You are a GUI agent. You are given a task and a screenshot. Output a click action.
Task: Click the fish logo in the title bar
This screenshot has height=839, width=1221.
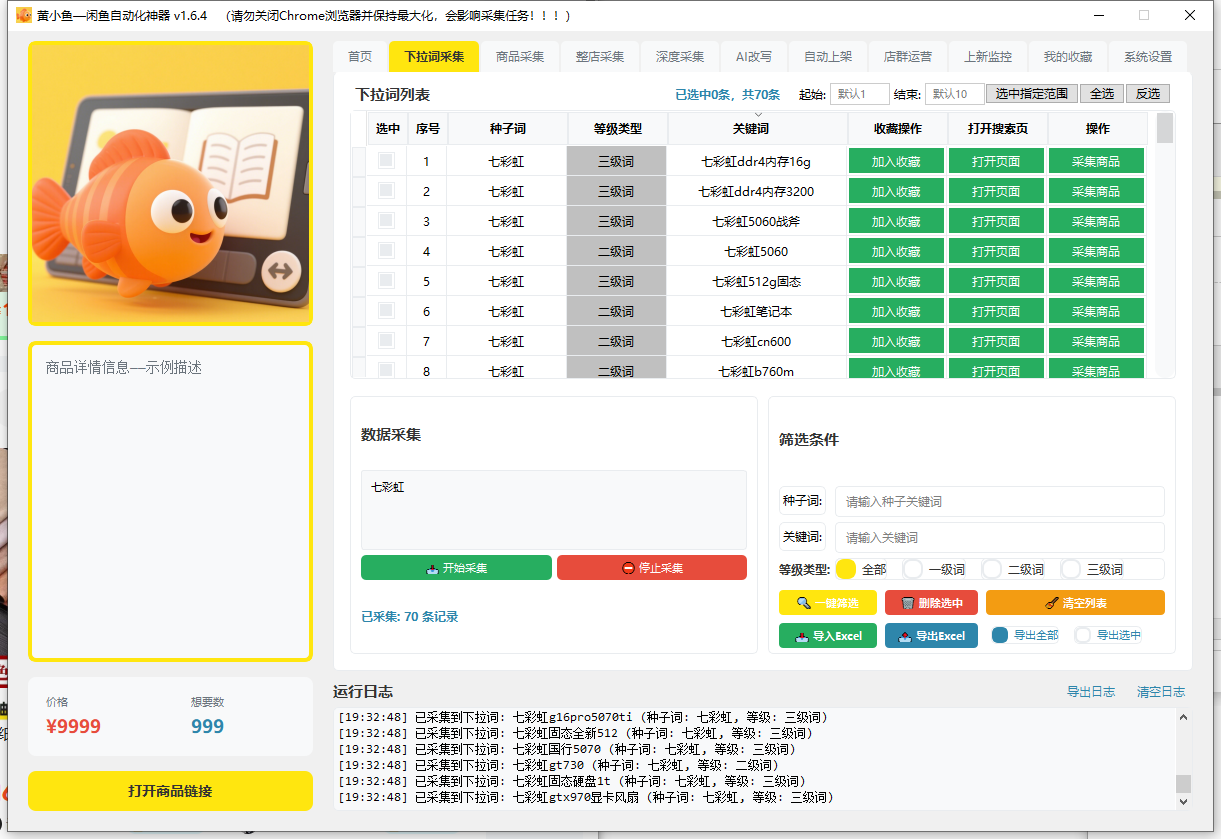(x=22, y=15)
